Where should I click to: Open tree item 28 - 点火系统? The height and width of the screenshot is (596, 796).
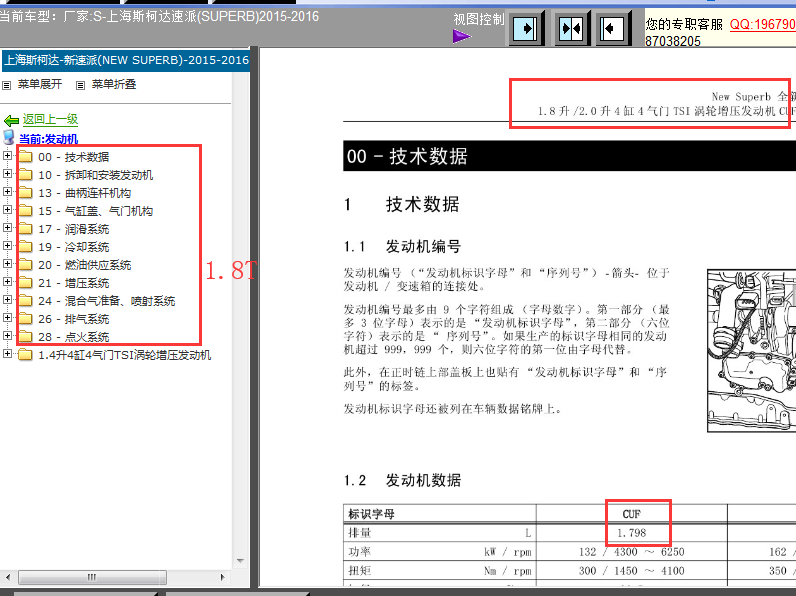coord(74,337)
